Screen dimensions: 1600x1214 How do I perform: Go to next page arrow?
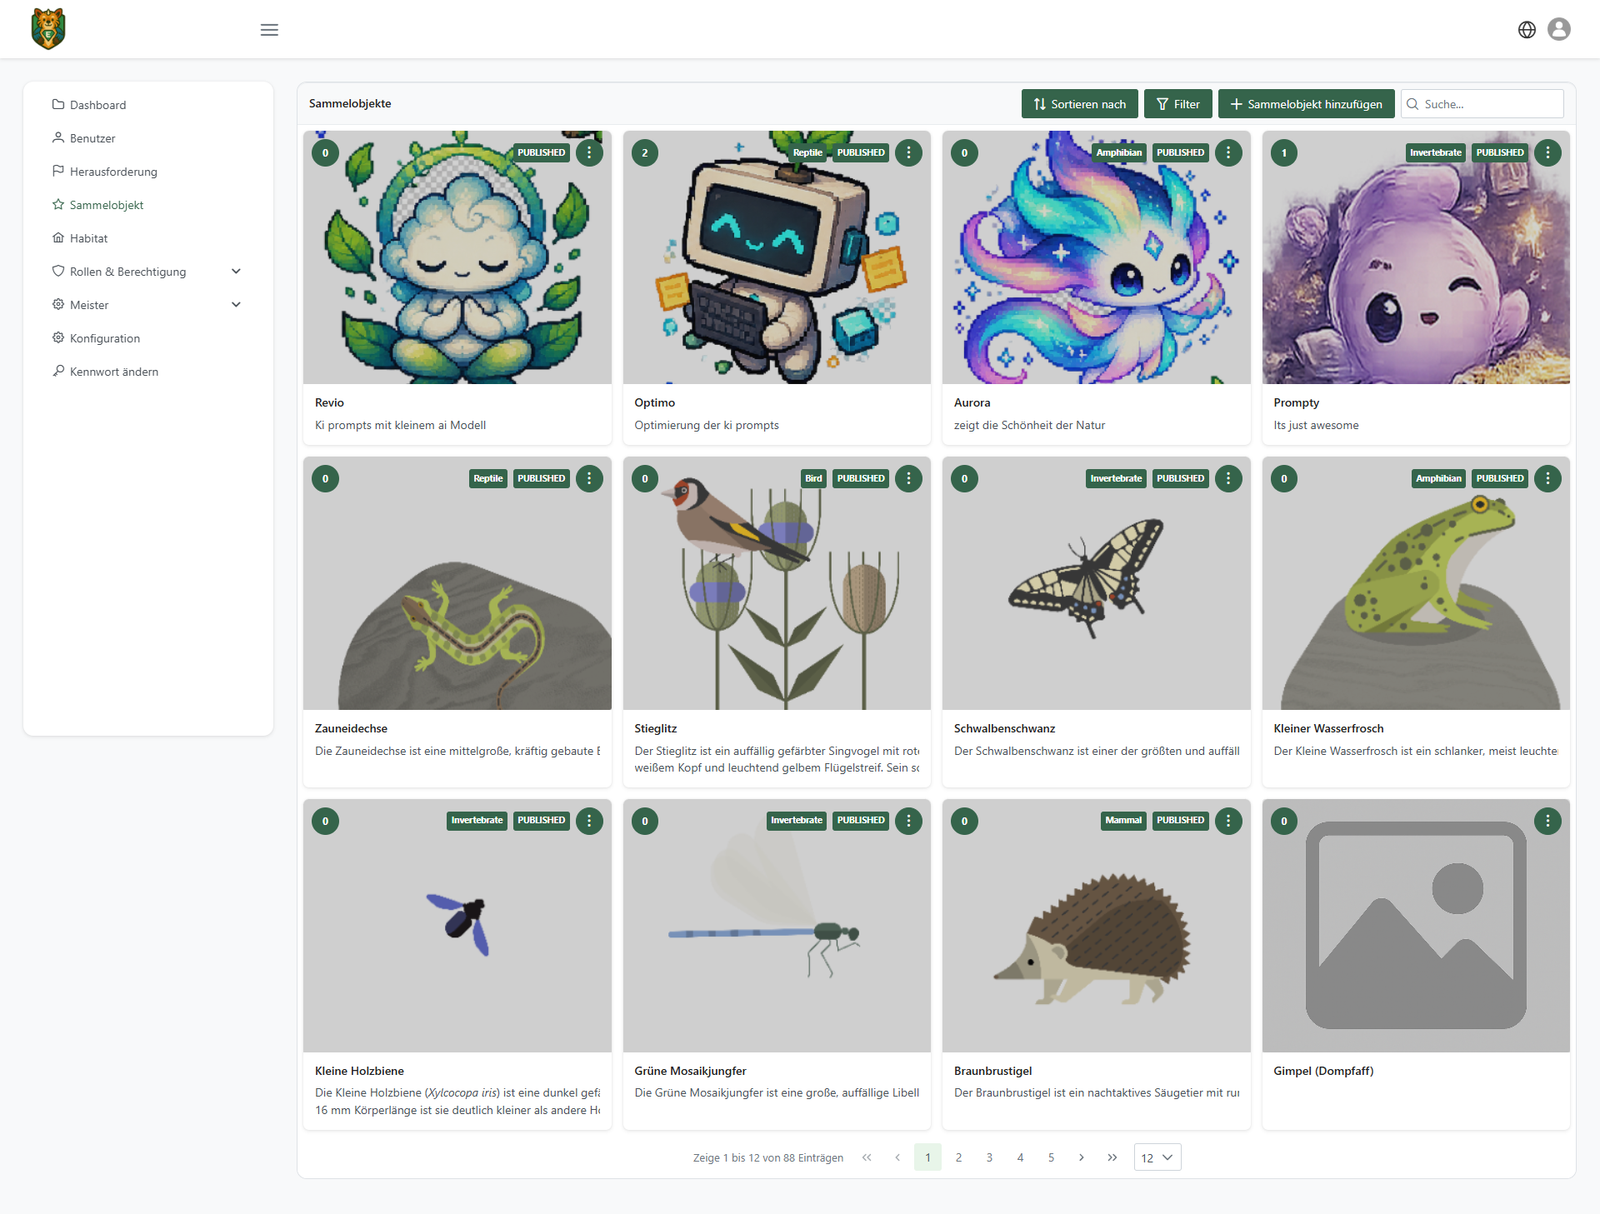(x=1081, y=1157)
